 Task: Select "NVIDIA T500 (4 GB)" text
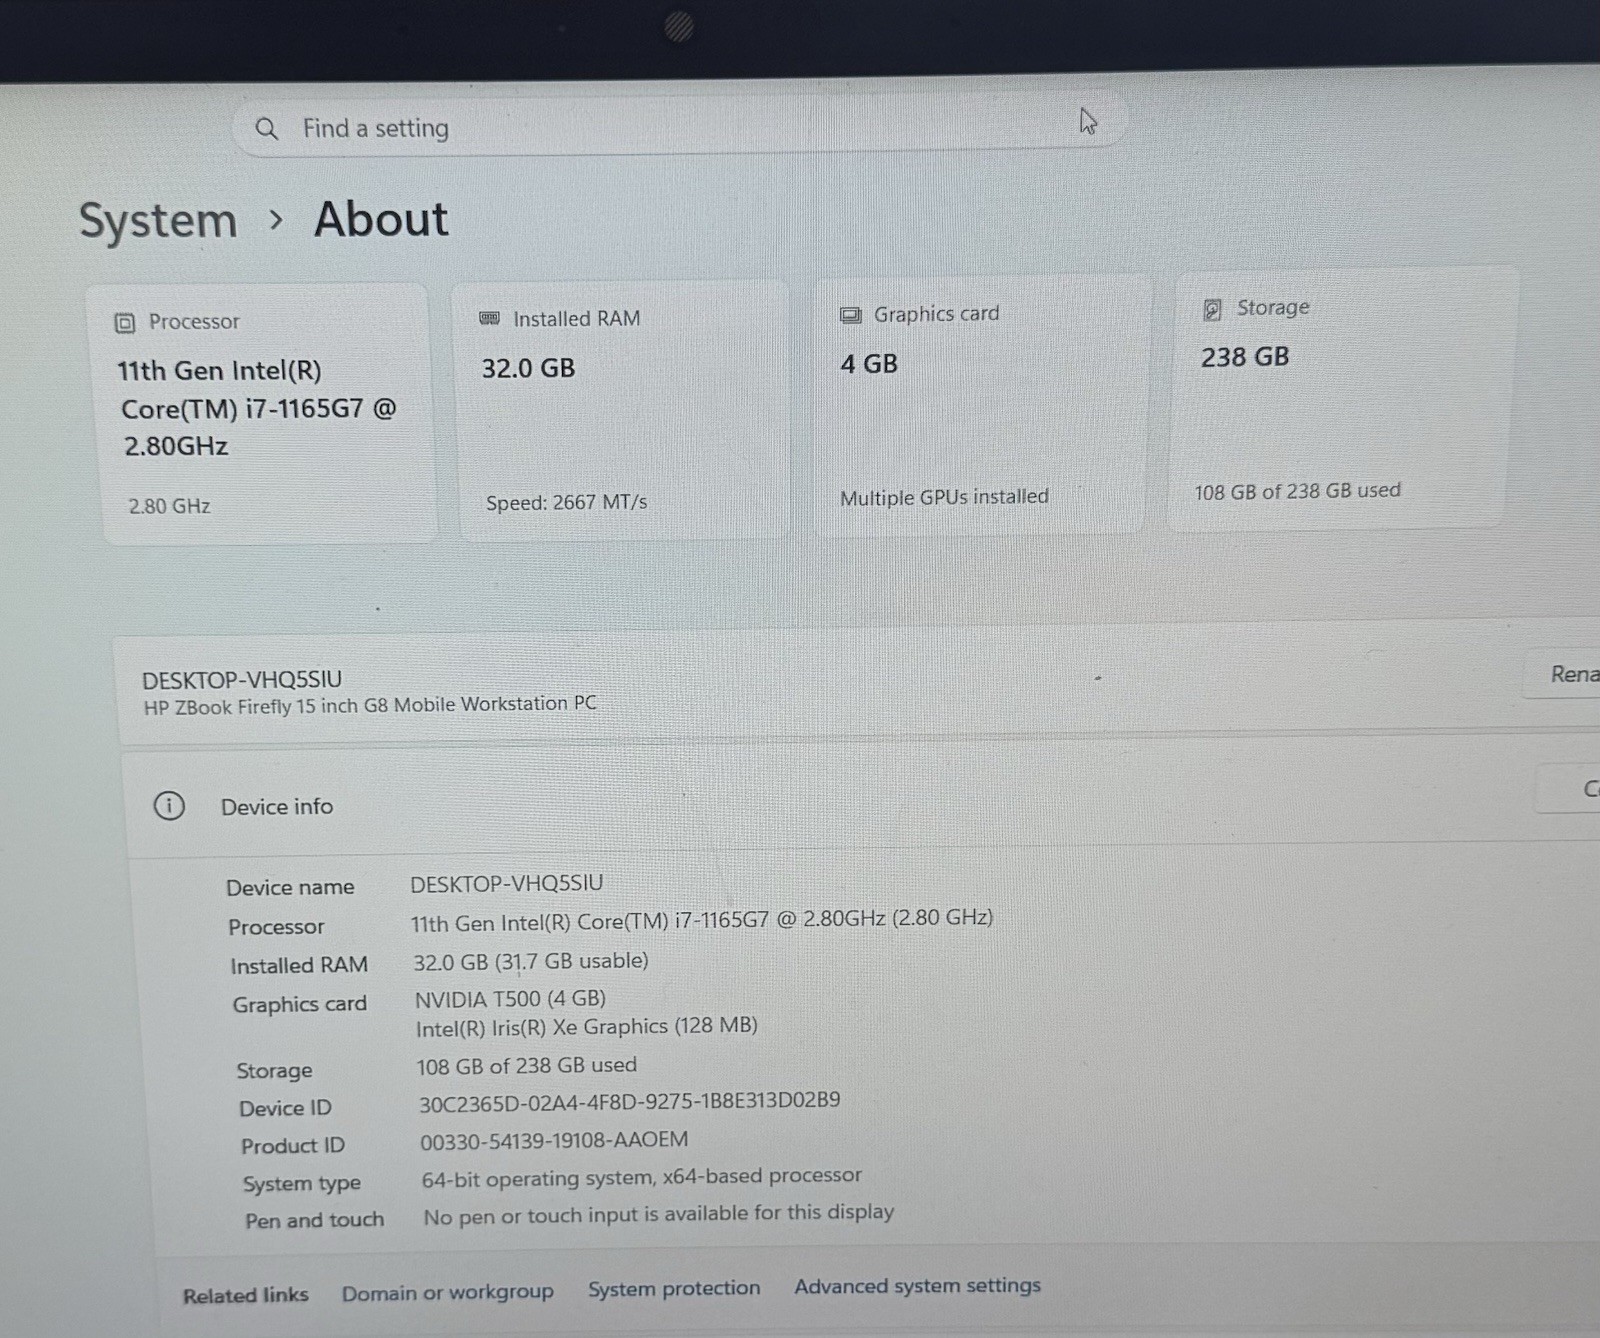510,999
